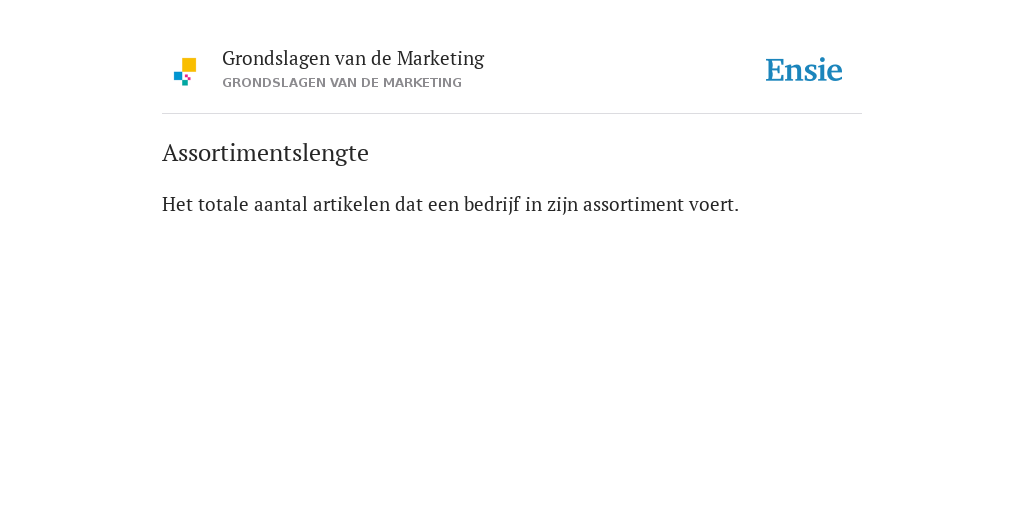Click the word MARKETING in the gray subtitle

[423, 83]
